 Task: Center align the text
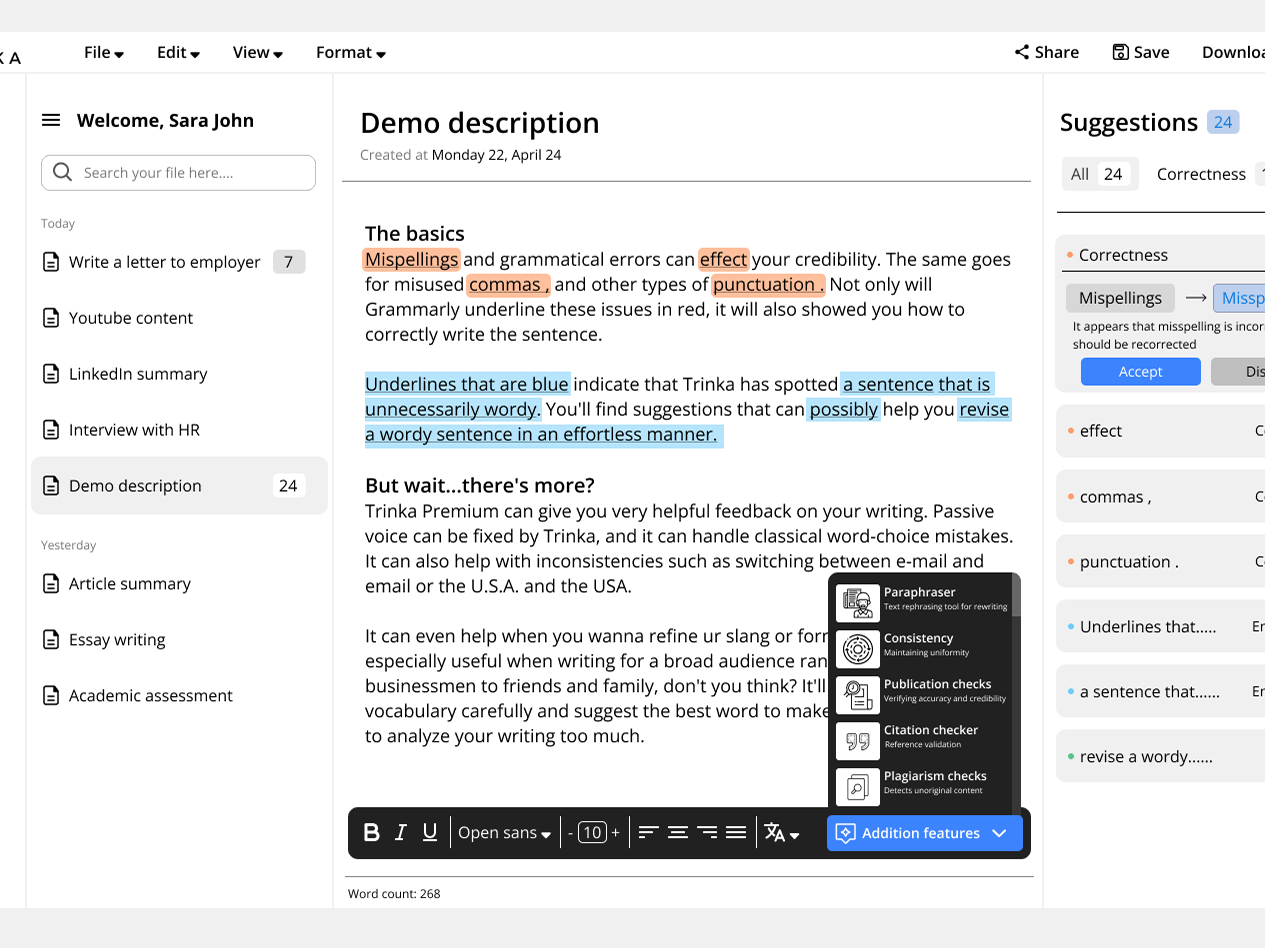click(x=678, y=833)
